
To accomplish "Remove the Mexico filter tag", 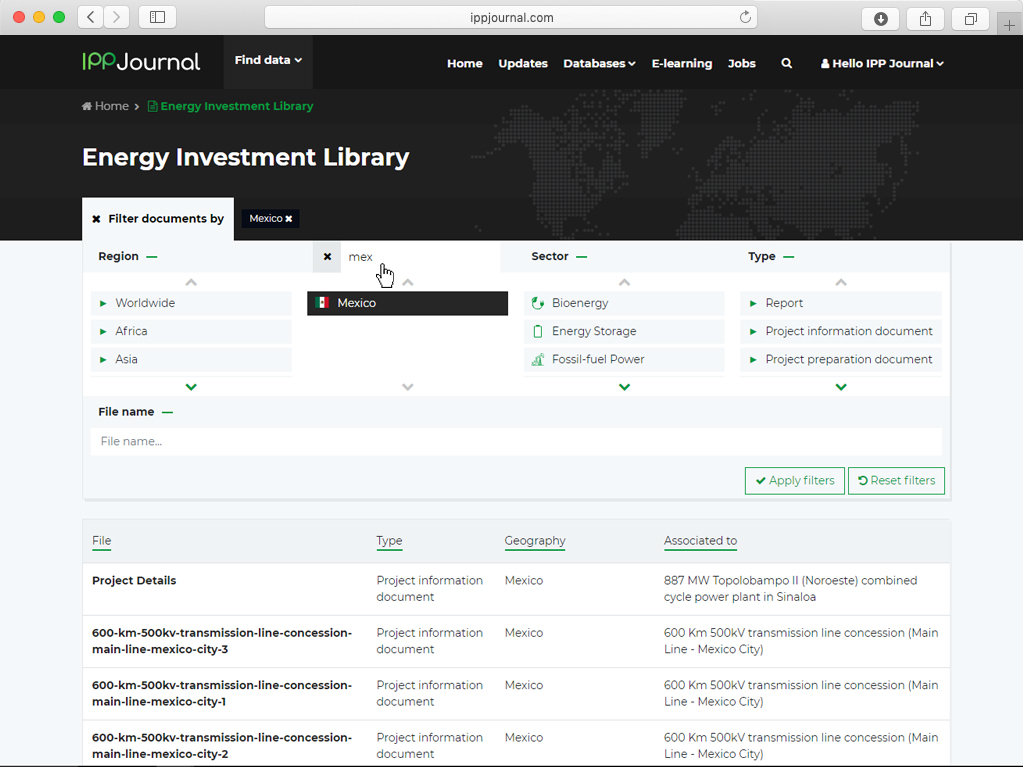I will [289, 219].
